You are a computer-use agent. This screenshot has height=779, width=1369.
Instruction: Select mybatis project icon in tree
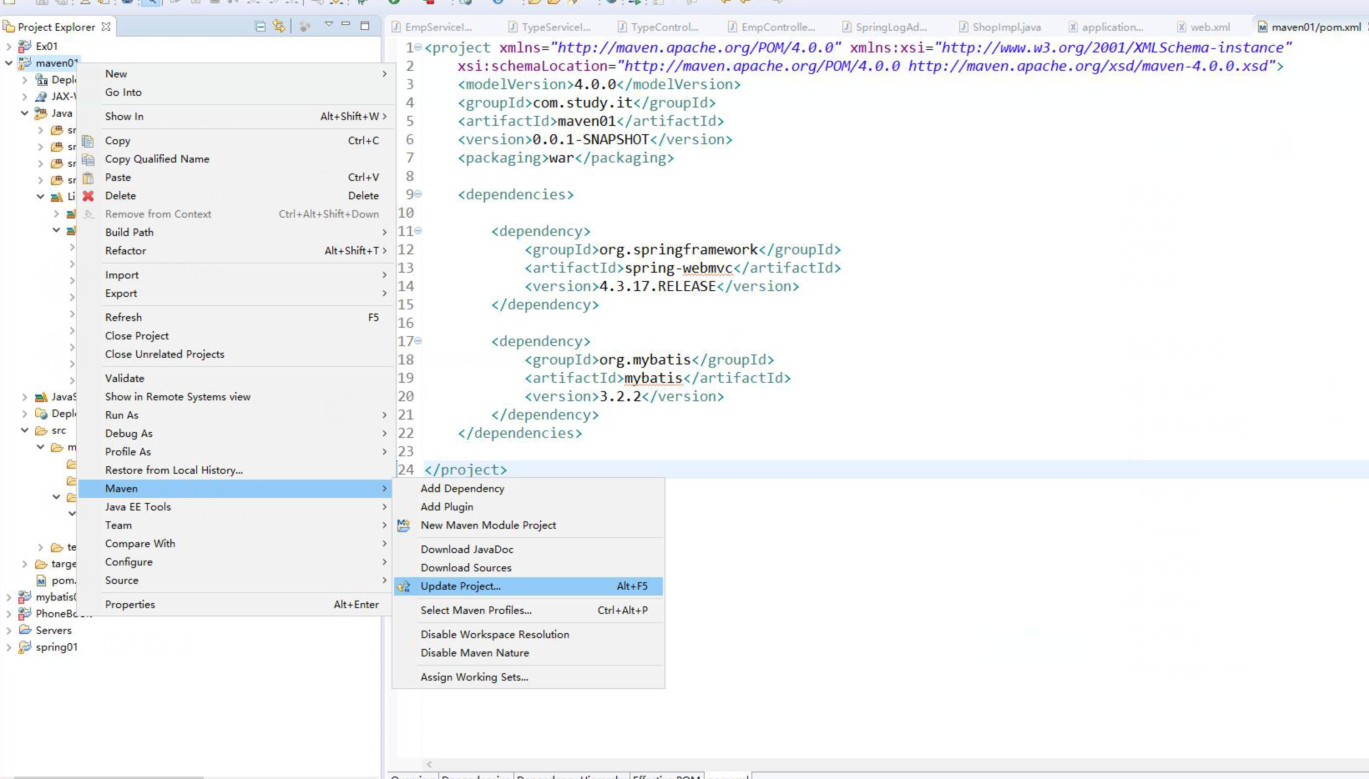25,597
